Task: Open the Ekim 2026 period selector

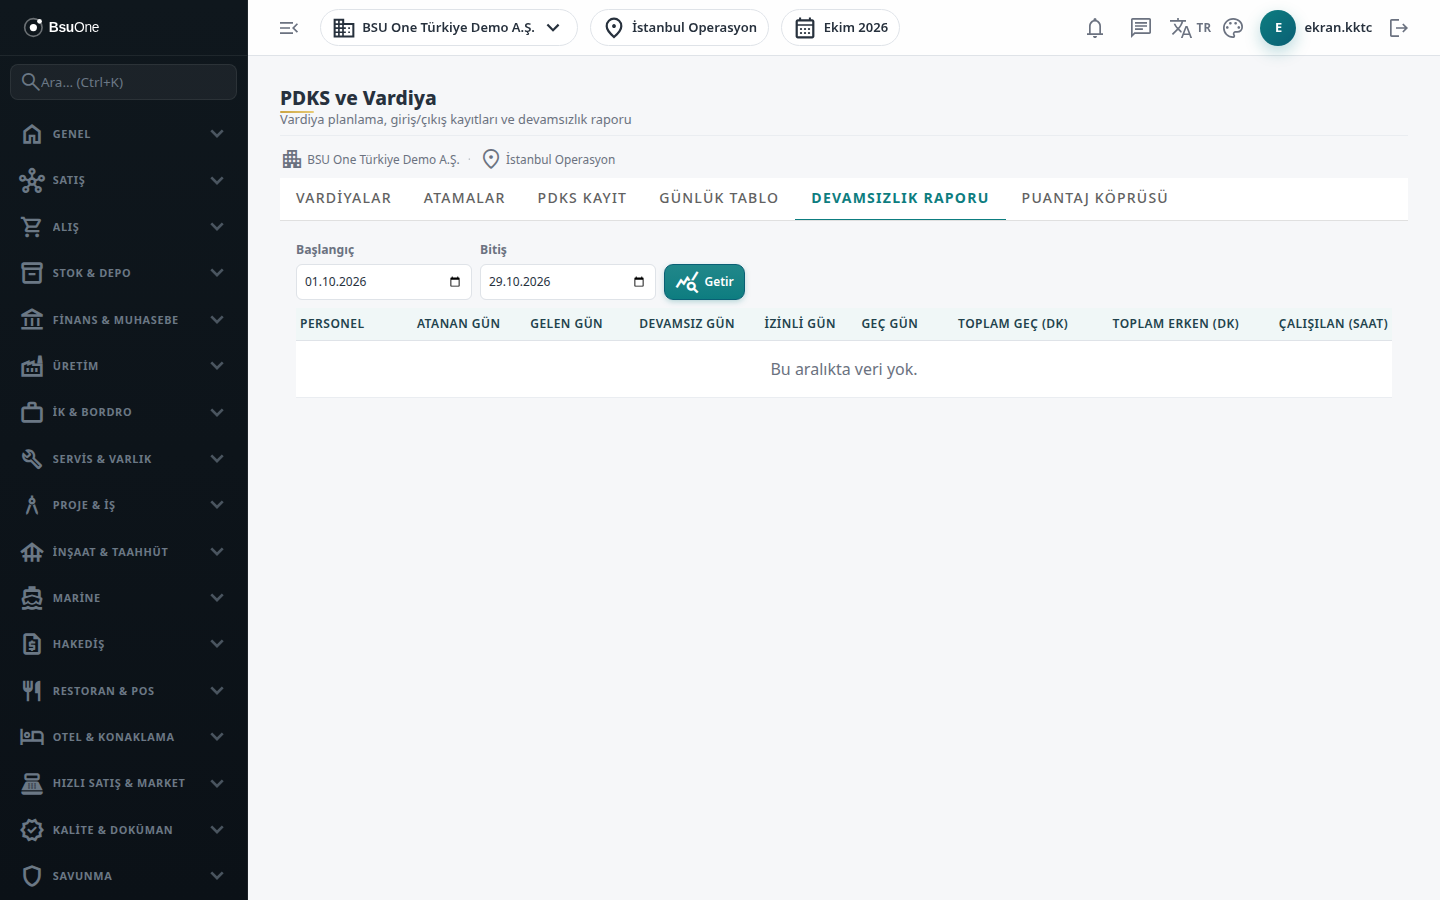Action: click(840, 28)
